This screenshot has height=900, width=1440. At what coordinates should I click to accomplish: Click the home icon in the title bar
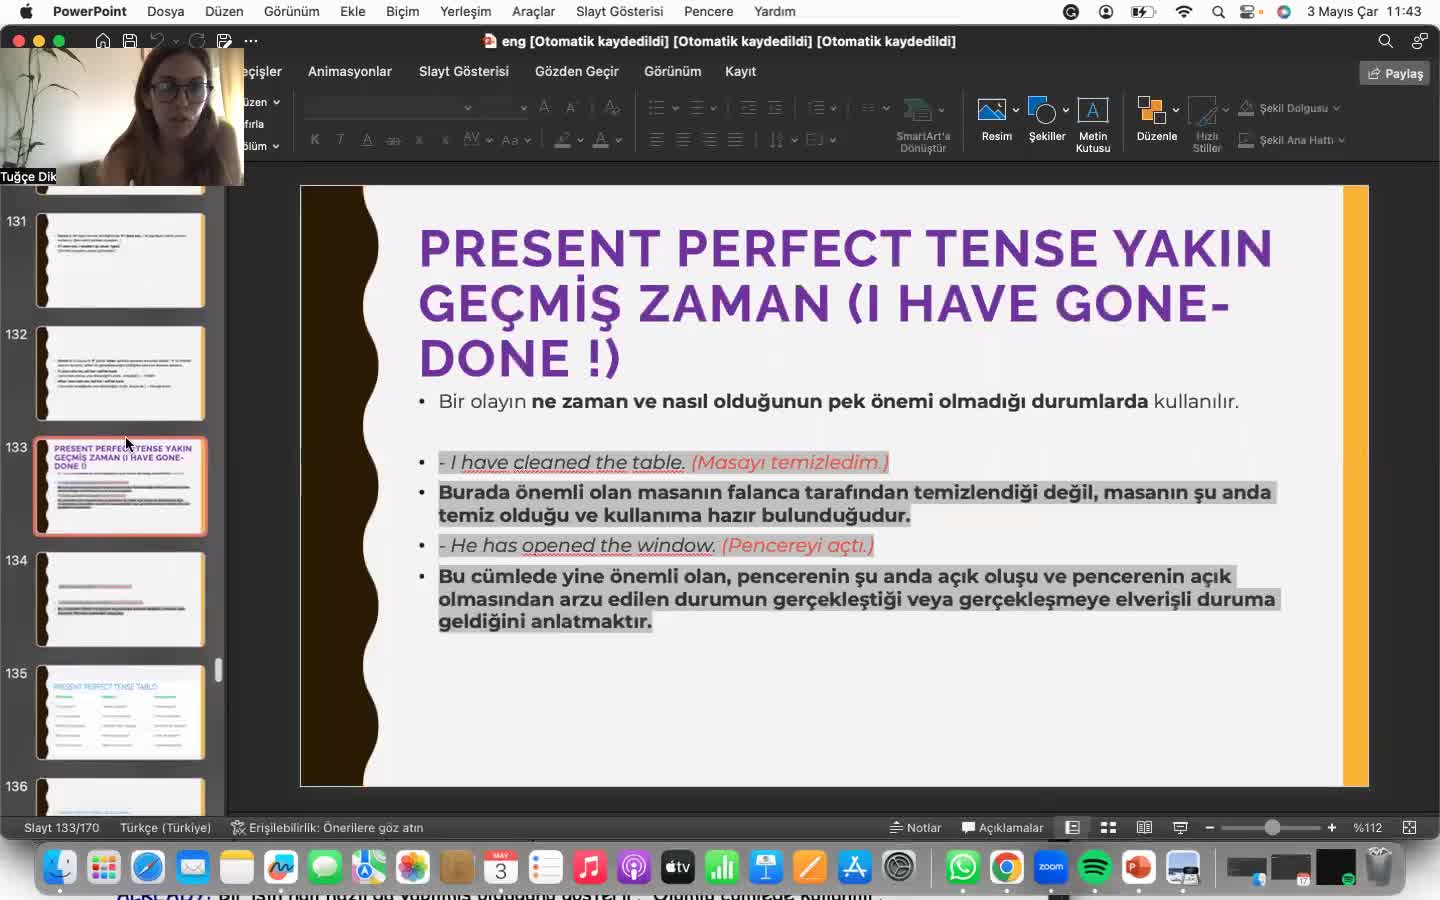coord(103,41)
